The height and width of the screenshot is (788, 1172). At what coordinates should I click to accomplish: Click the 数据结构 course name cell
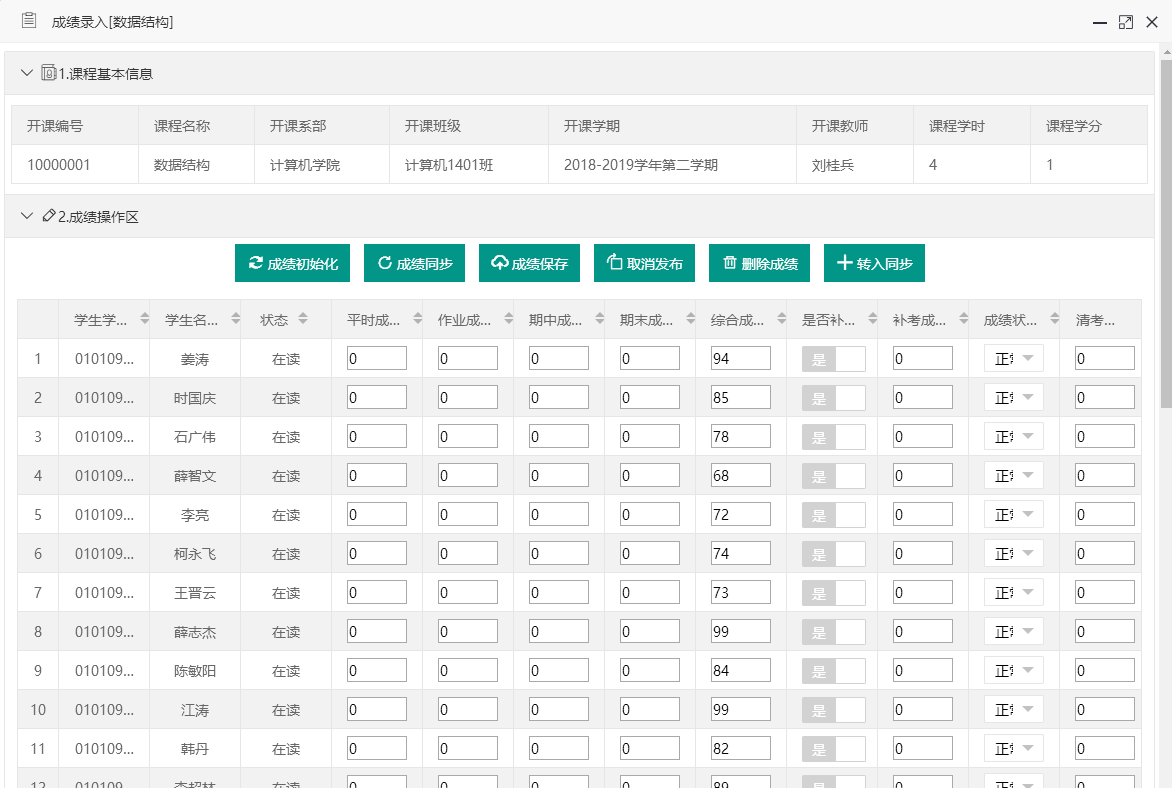coord(196,164)
